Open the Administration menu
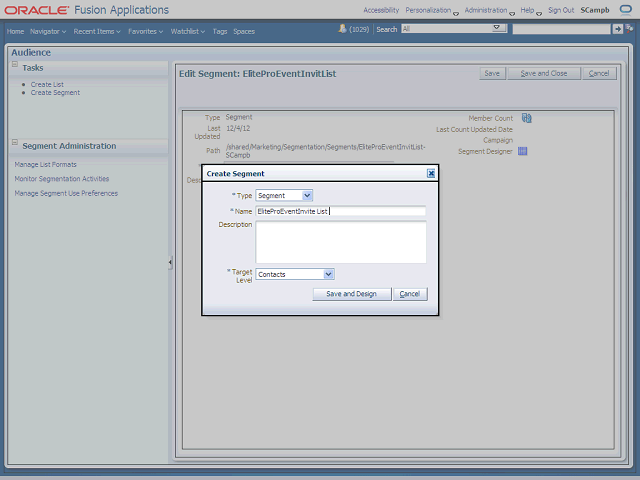Viewport: 640px width, 480px height. click(x=489, y=11)
